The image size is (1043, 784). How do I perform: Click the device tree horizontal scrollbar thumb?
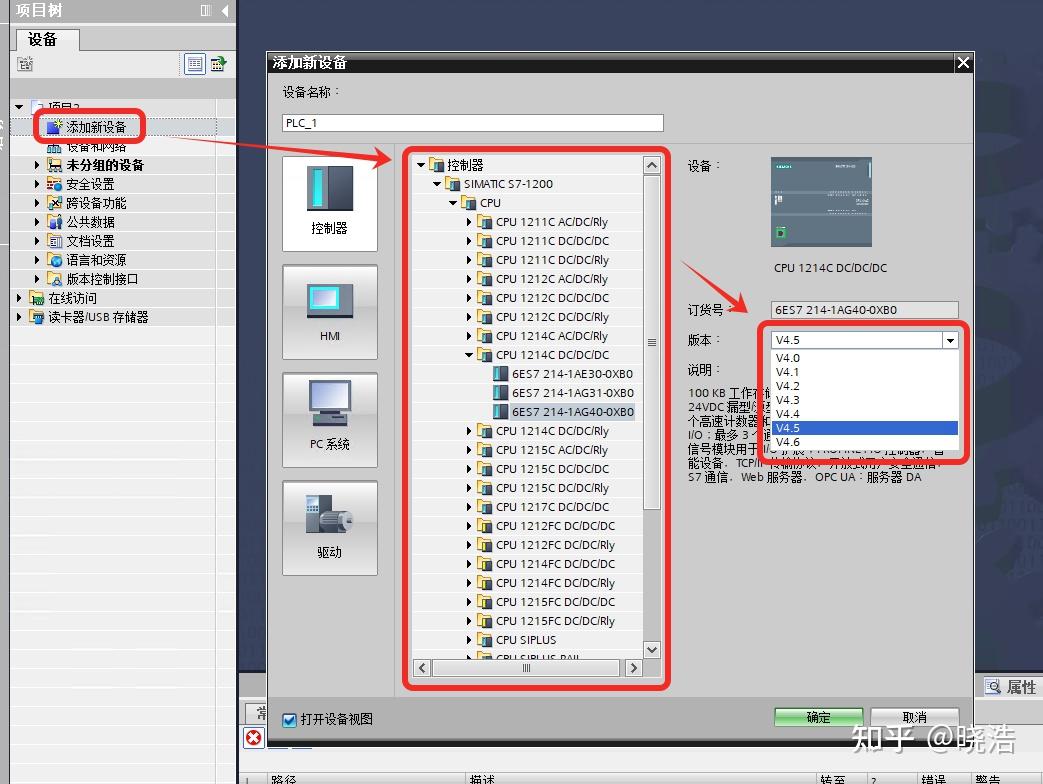click(x=526, y=668)
